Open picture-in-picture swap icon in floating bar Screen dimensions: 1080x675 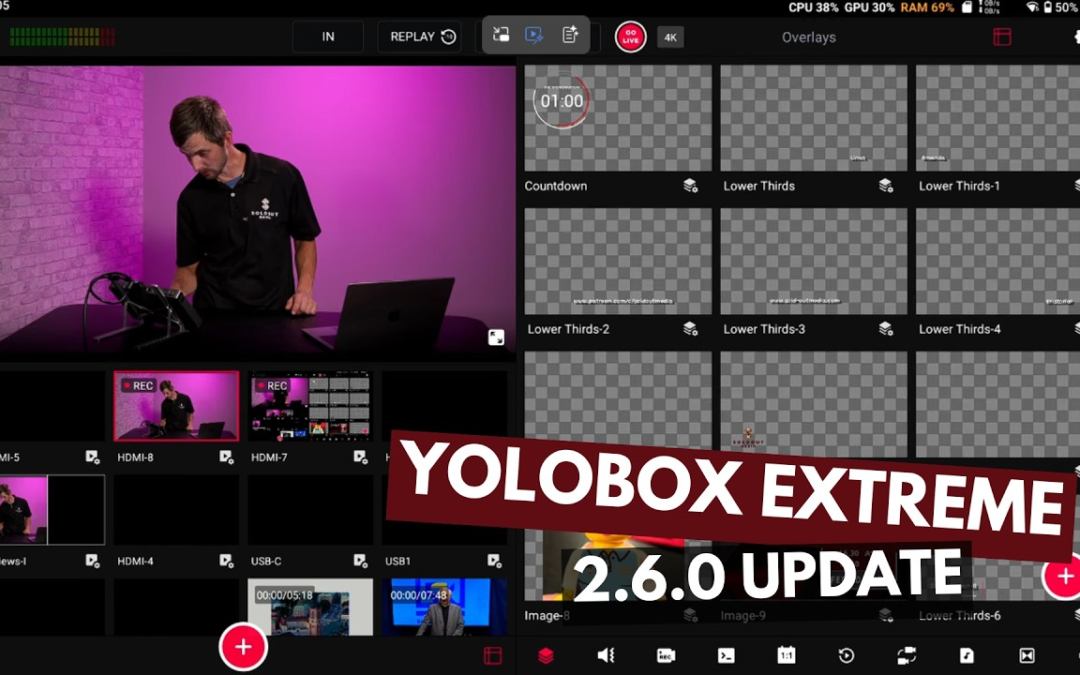[x=501, y=35]
